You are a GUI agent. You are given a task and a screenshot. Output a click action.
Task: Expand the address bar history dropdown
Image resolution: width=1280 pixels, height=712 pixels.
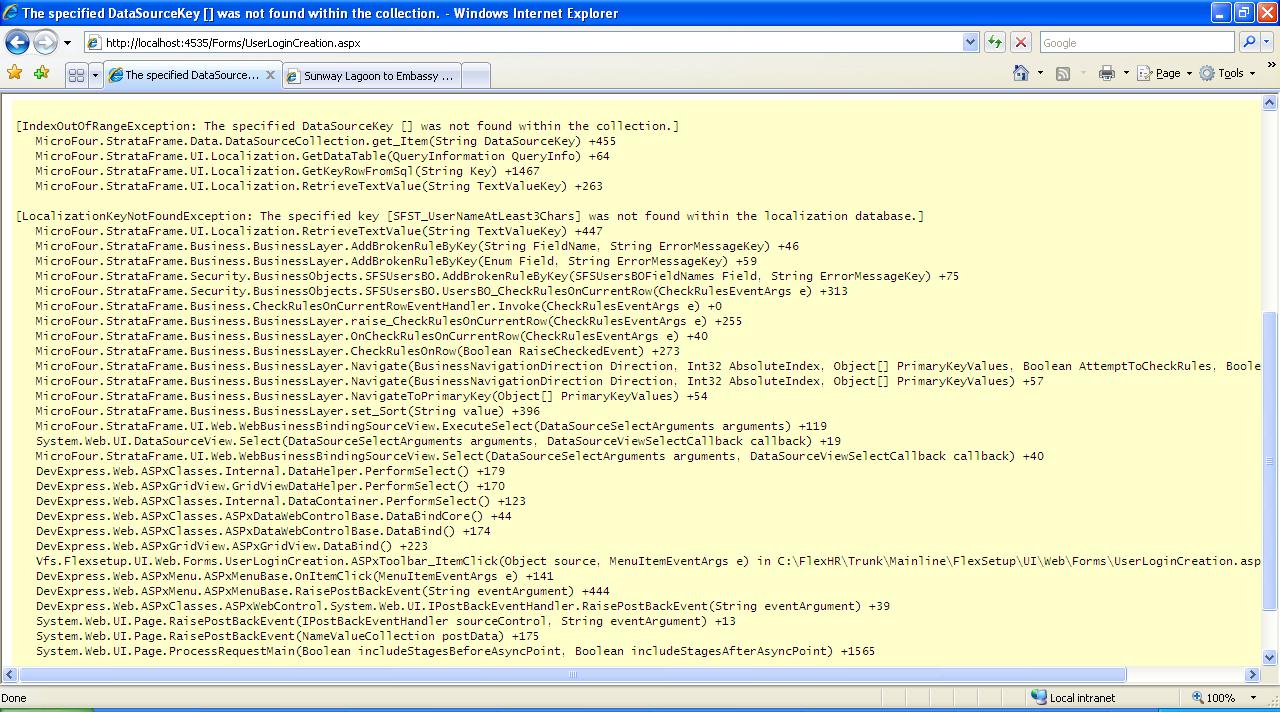pyautogui.click(x=970, y=43)
